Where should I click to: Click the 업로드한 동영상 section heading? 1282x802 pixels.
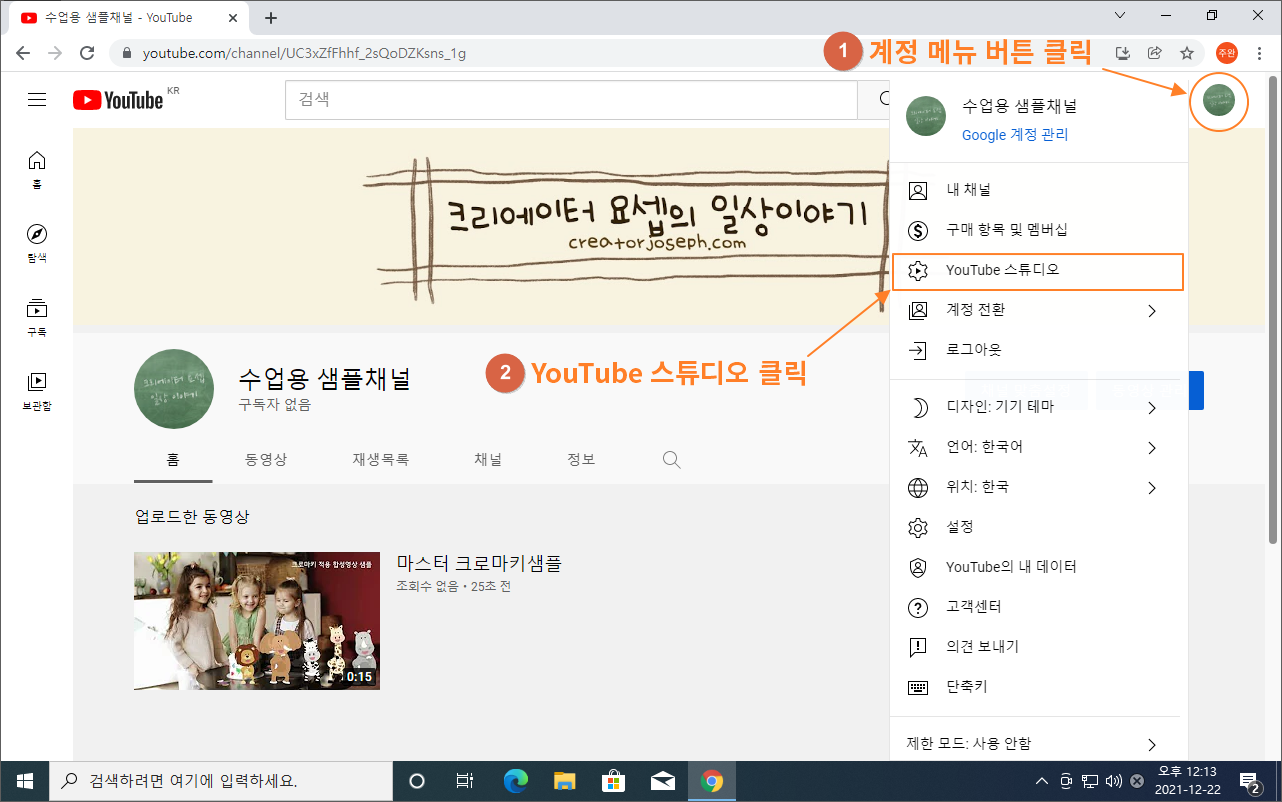192,517
